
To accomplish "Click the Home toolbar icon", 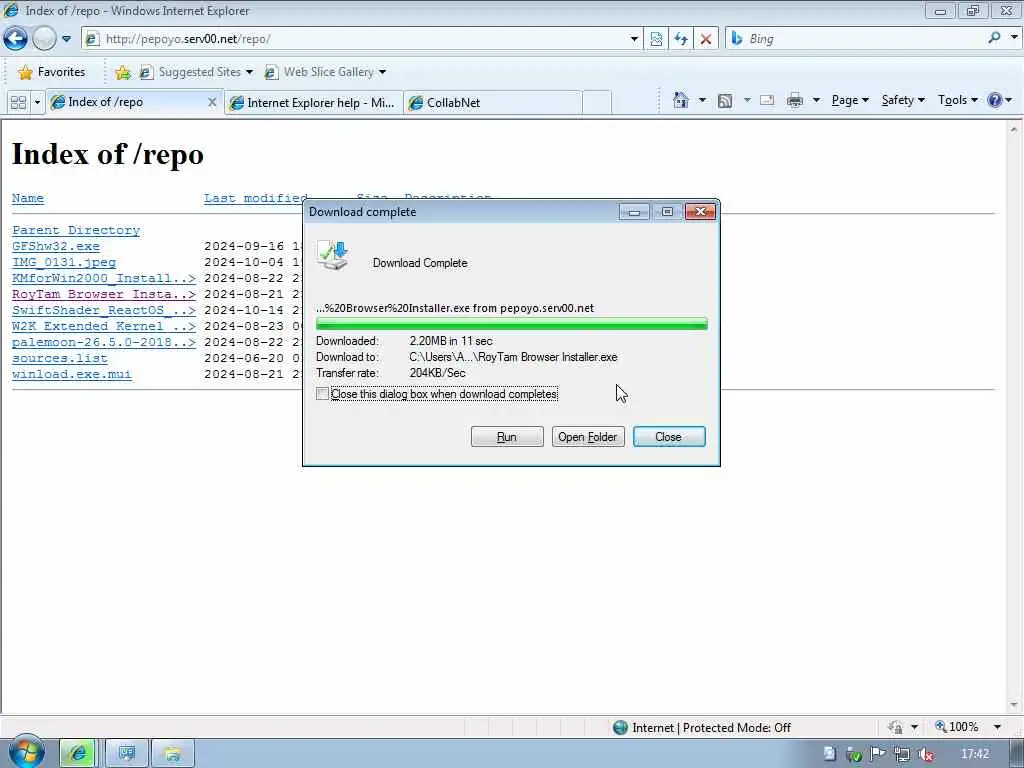I will tap(680, 101).
